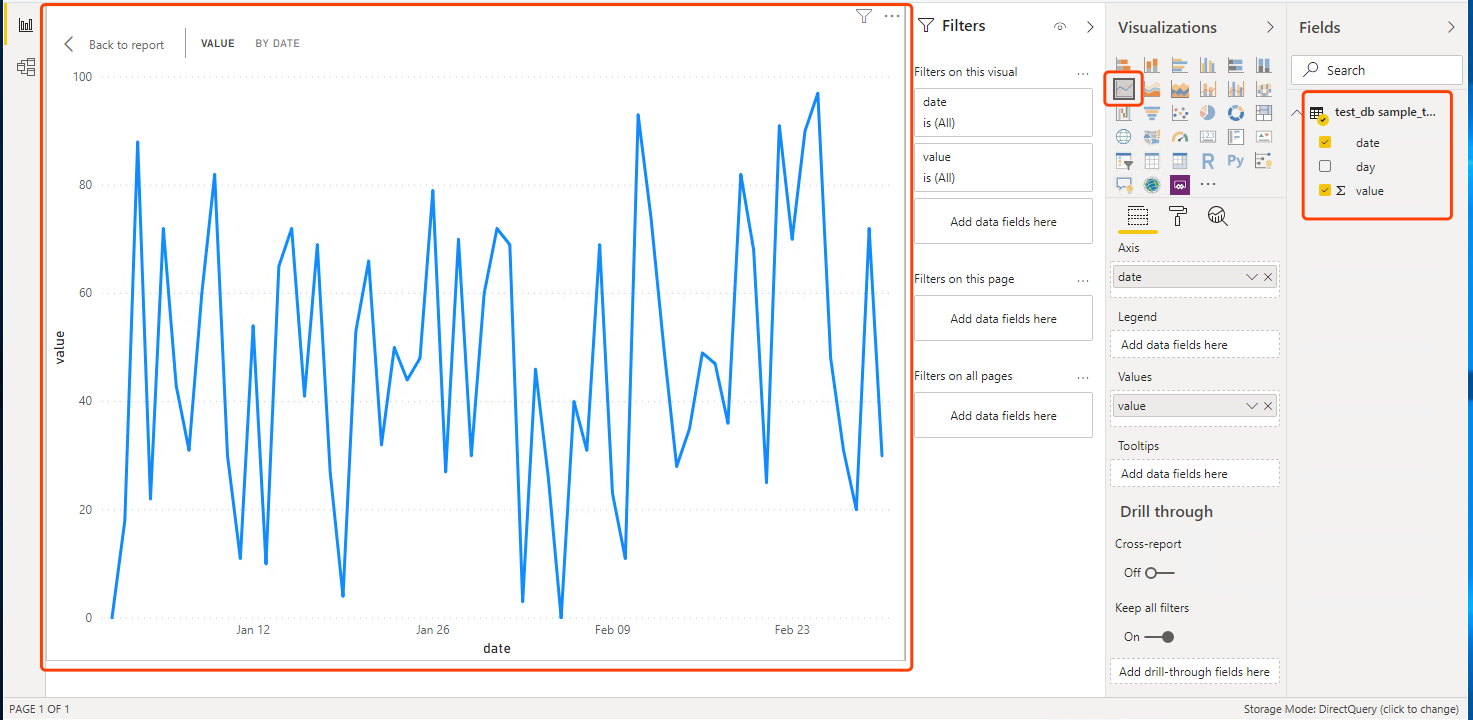The height and width of the screenshot is (720, 1473).
Task: Select the Gauge visualization
Action: point(1180,137)
